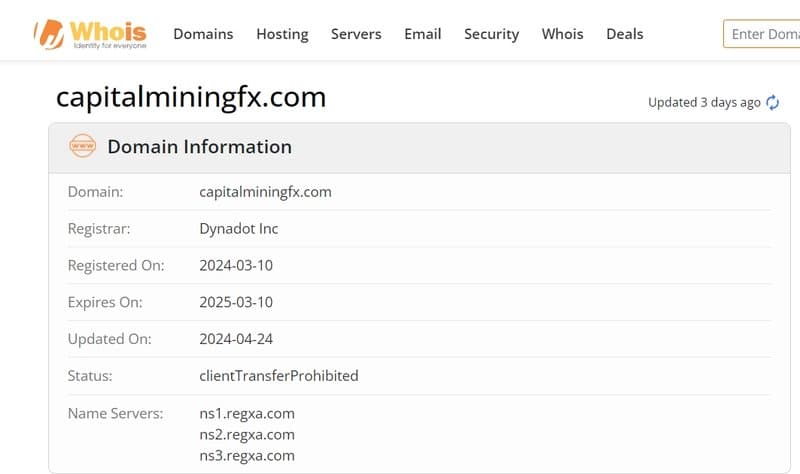Select the 'Updated On:' label

coord(110,339)
